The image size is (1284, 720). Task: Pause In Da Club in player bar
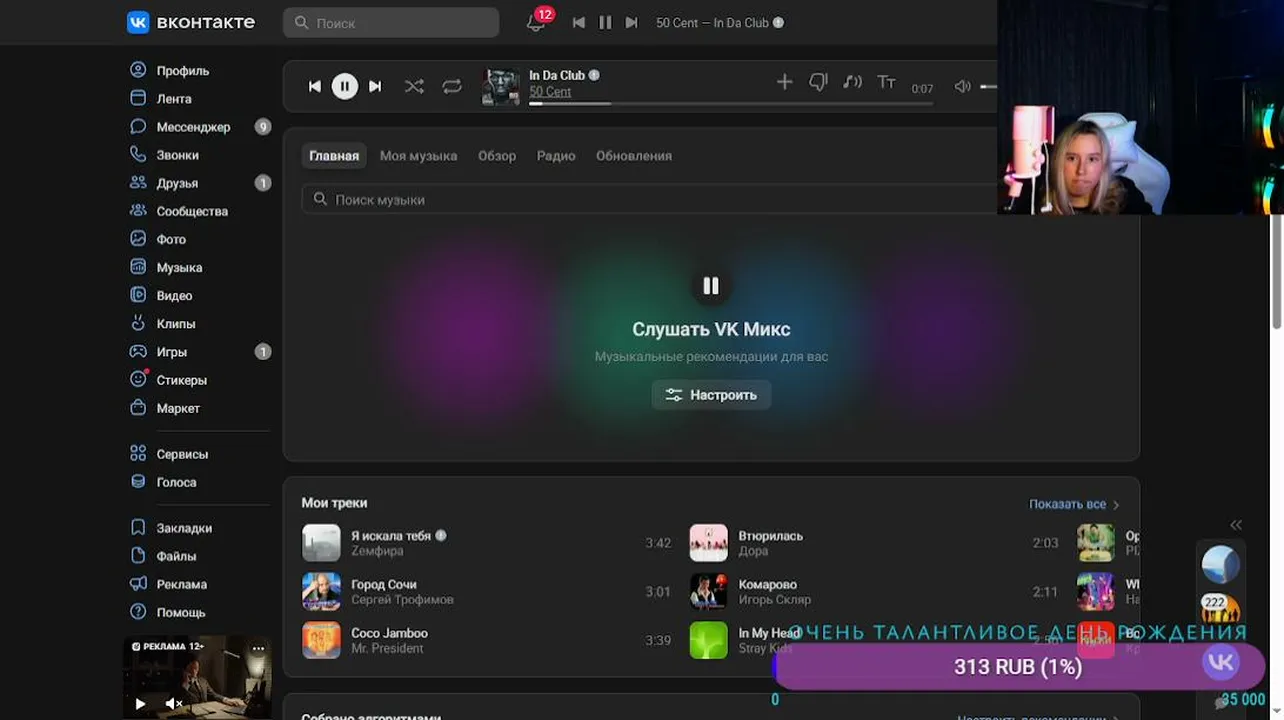point(344,87)
